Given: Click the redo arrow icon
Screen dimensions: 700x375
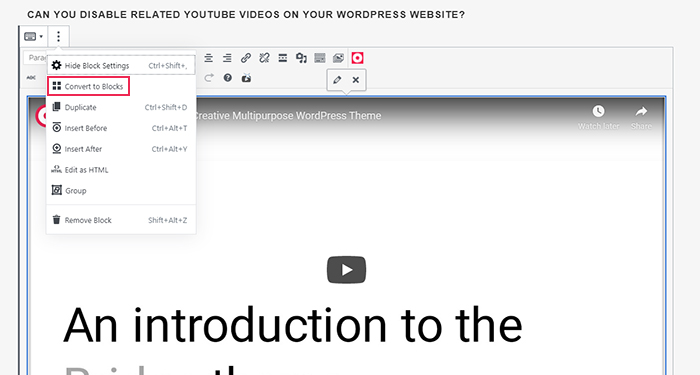Looking at the screenshot, I should coord(208,78).
